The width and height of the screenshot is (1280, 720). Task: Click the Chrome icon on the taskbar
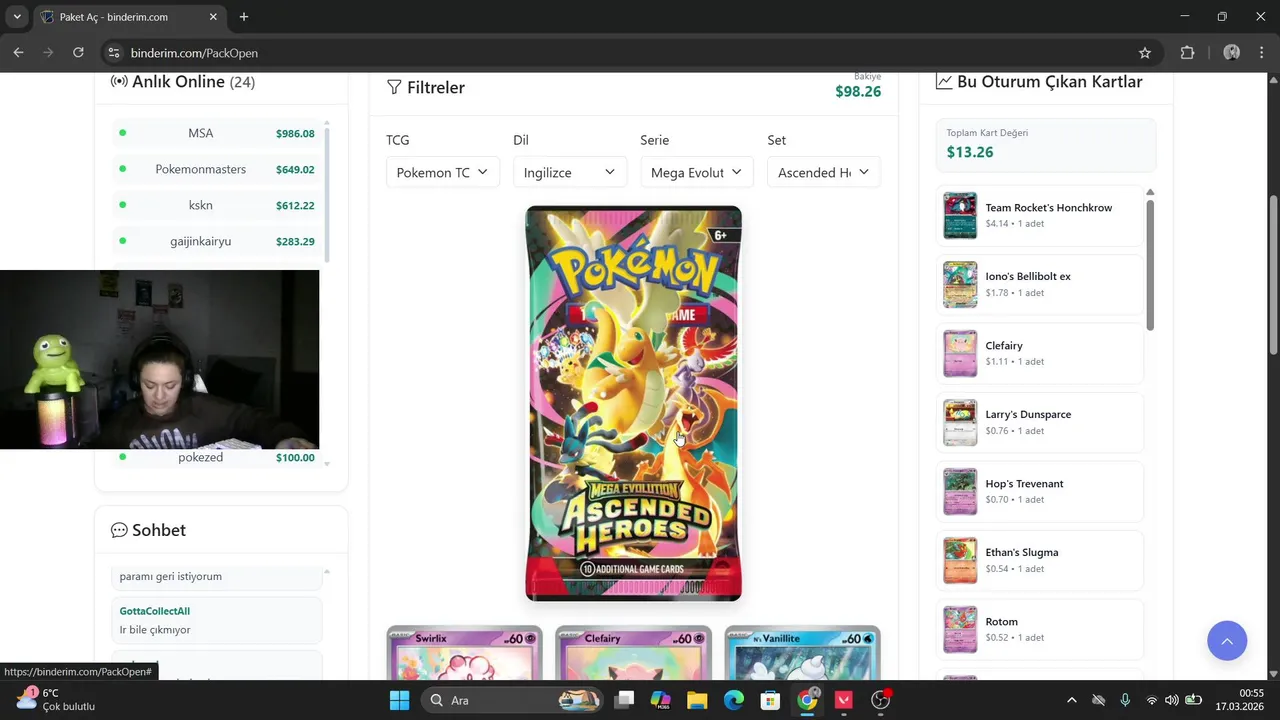coord(807,700)
